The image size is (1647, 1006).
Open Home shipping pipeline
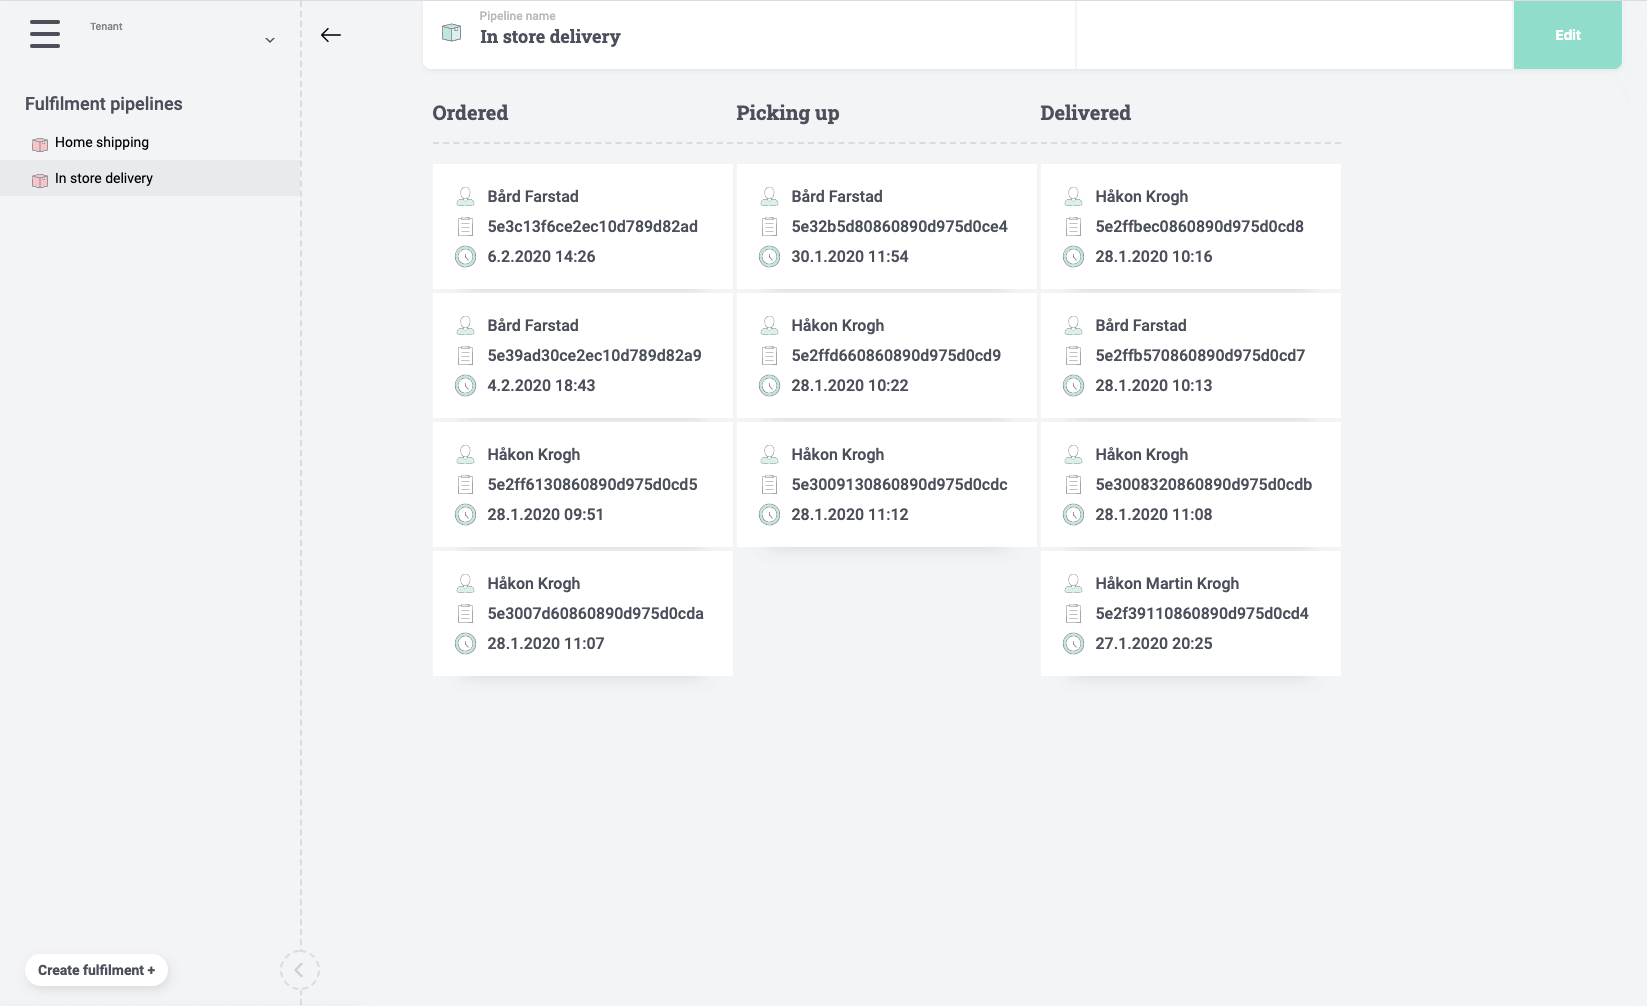pos(102,143)
